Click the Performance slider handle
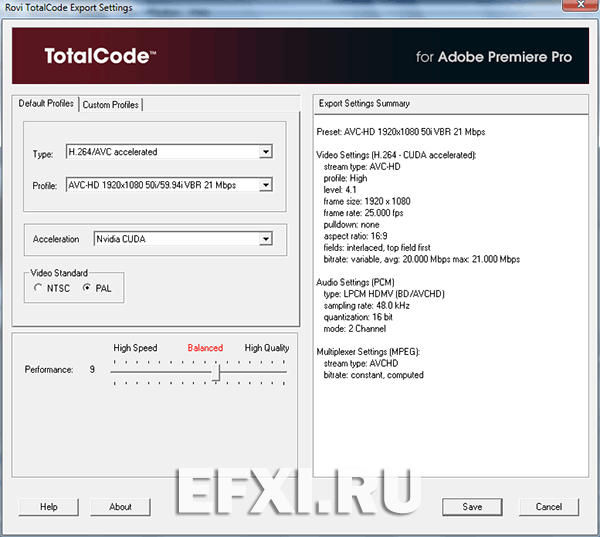The image size is (600, 537). point(216,372)
